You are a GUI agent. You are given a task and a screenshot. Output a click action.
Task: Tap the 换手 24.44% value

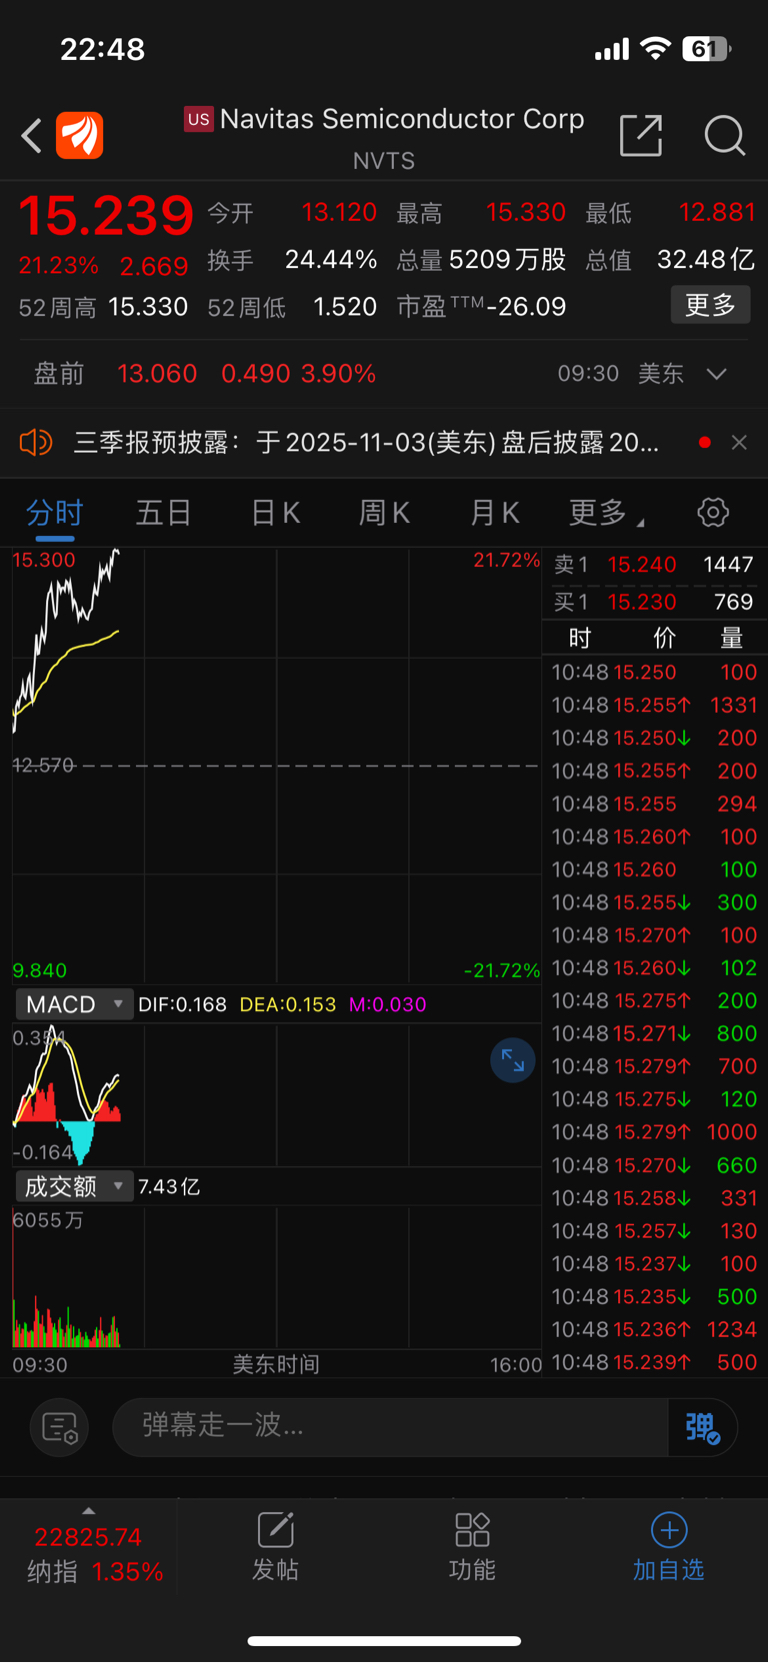331,260
